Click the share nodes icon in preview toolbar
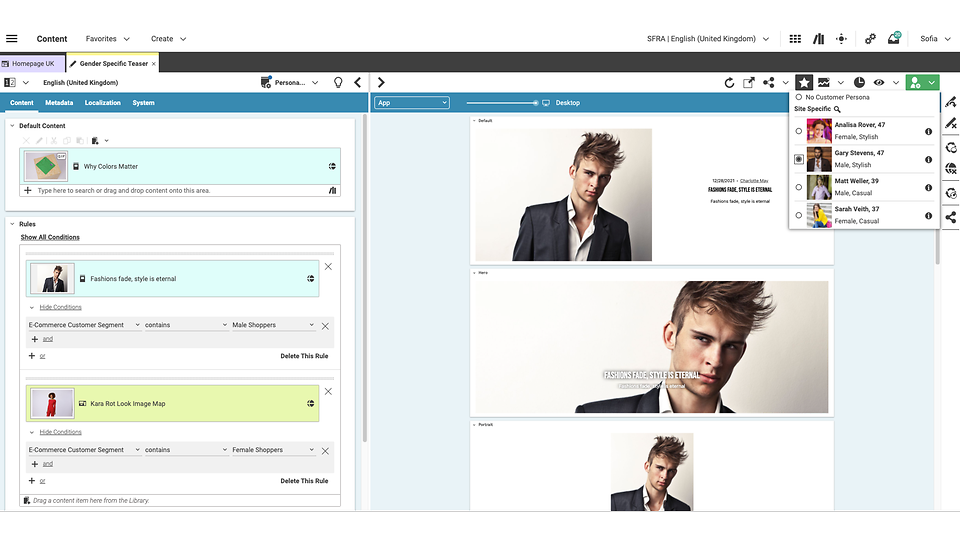Viewport: 960px width, 540px height. (768, 82)
